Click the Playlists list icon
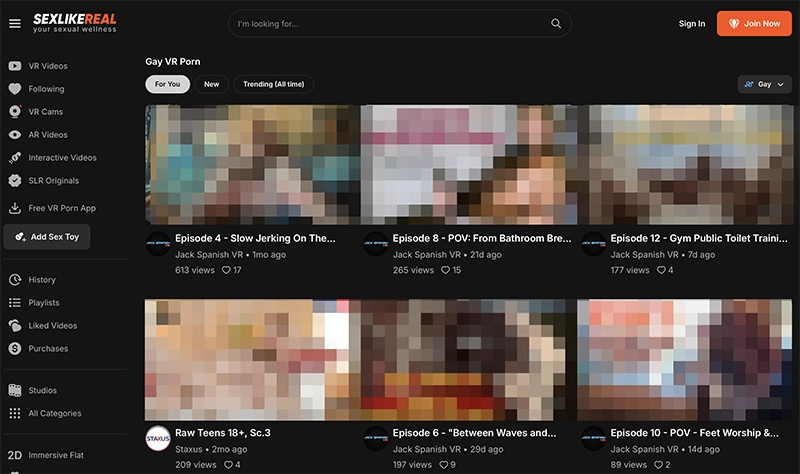The width and height of the screenshot is (800, 474). tap(15, 303)
